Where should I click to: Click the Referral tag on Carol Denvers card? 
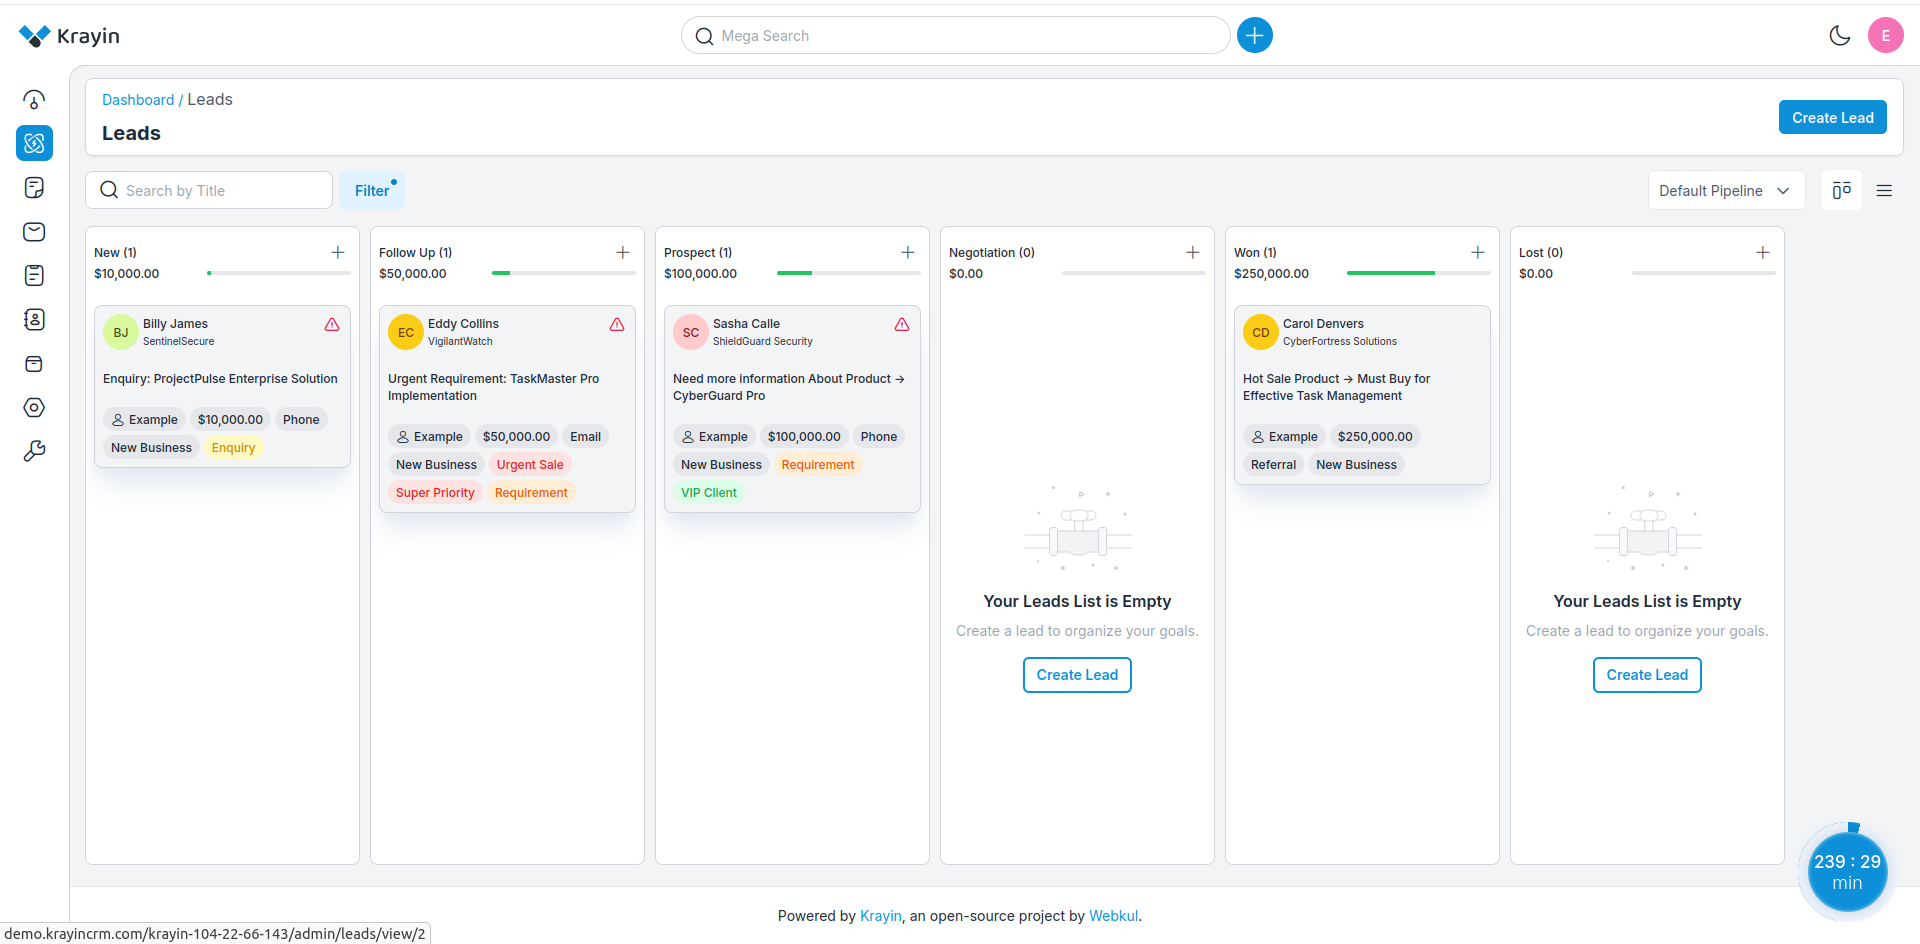coord(1273,465)
